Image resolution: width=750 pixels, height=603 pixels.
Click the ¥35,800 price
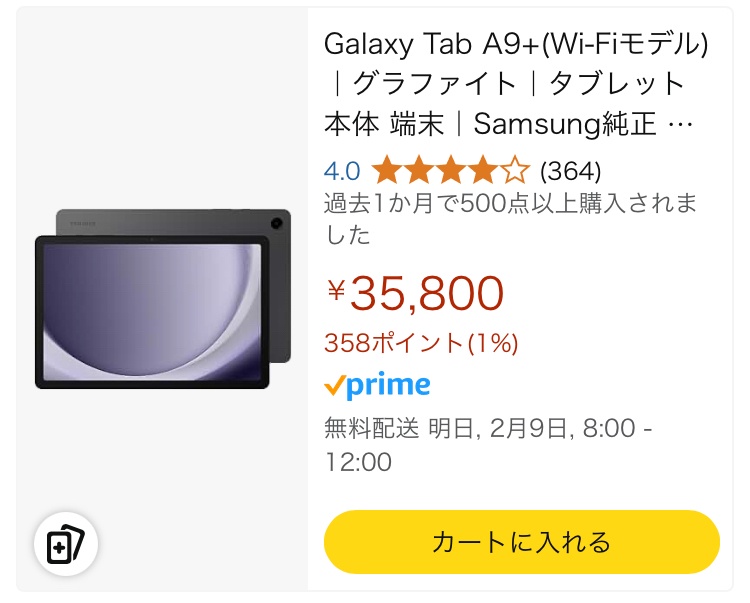click(415, 293)
